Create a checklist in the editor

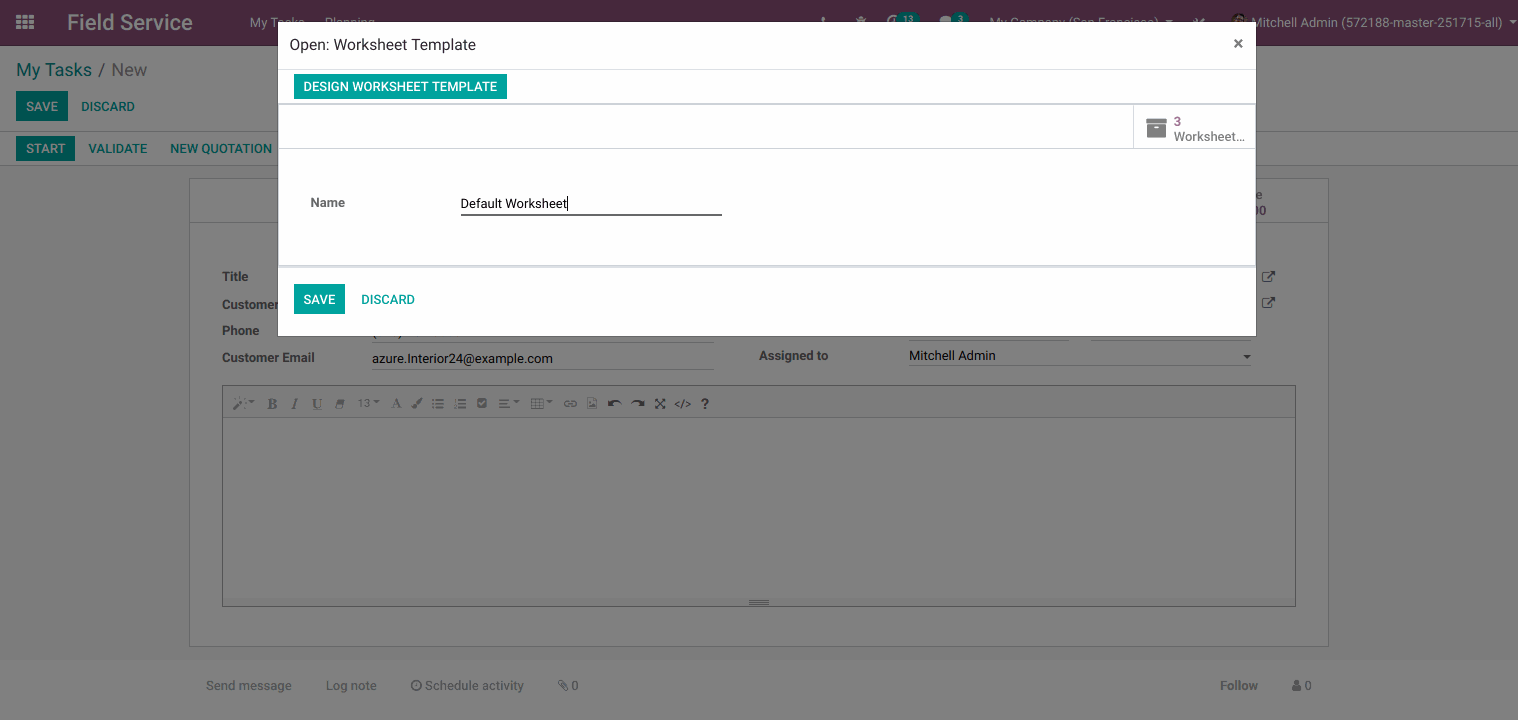click(482, 403)
